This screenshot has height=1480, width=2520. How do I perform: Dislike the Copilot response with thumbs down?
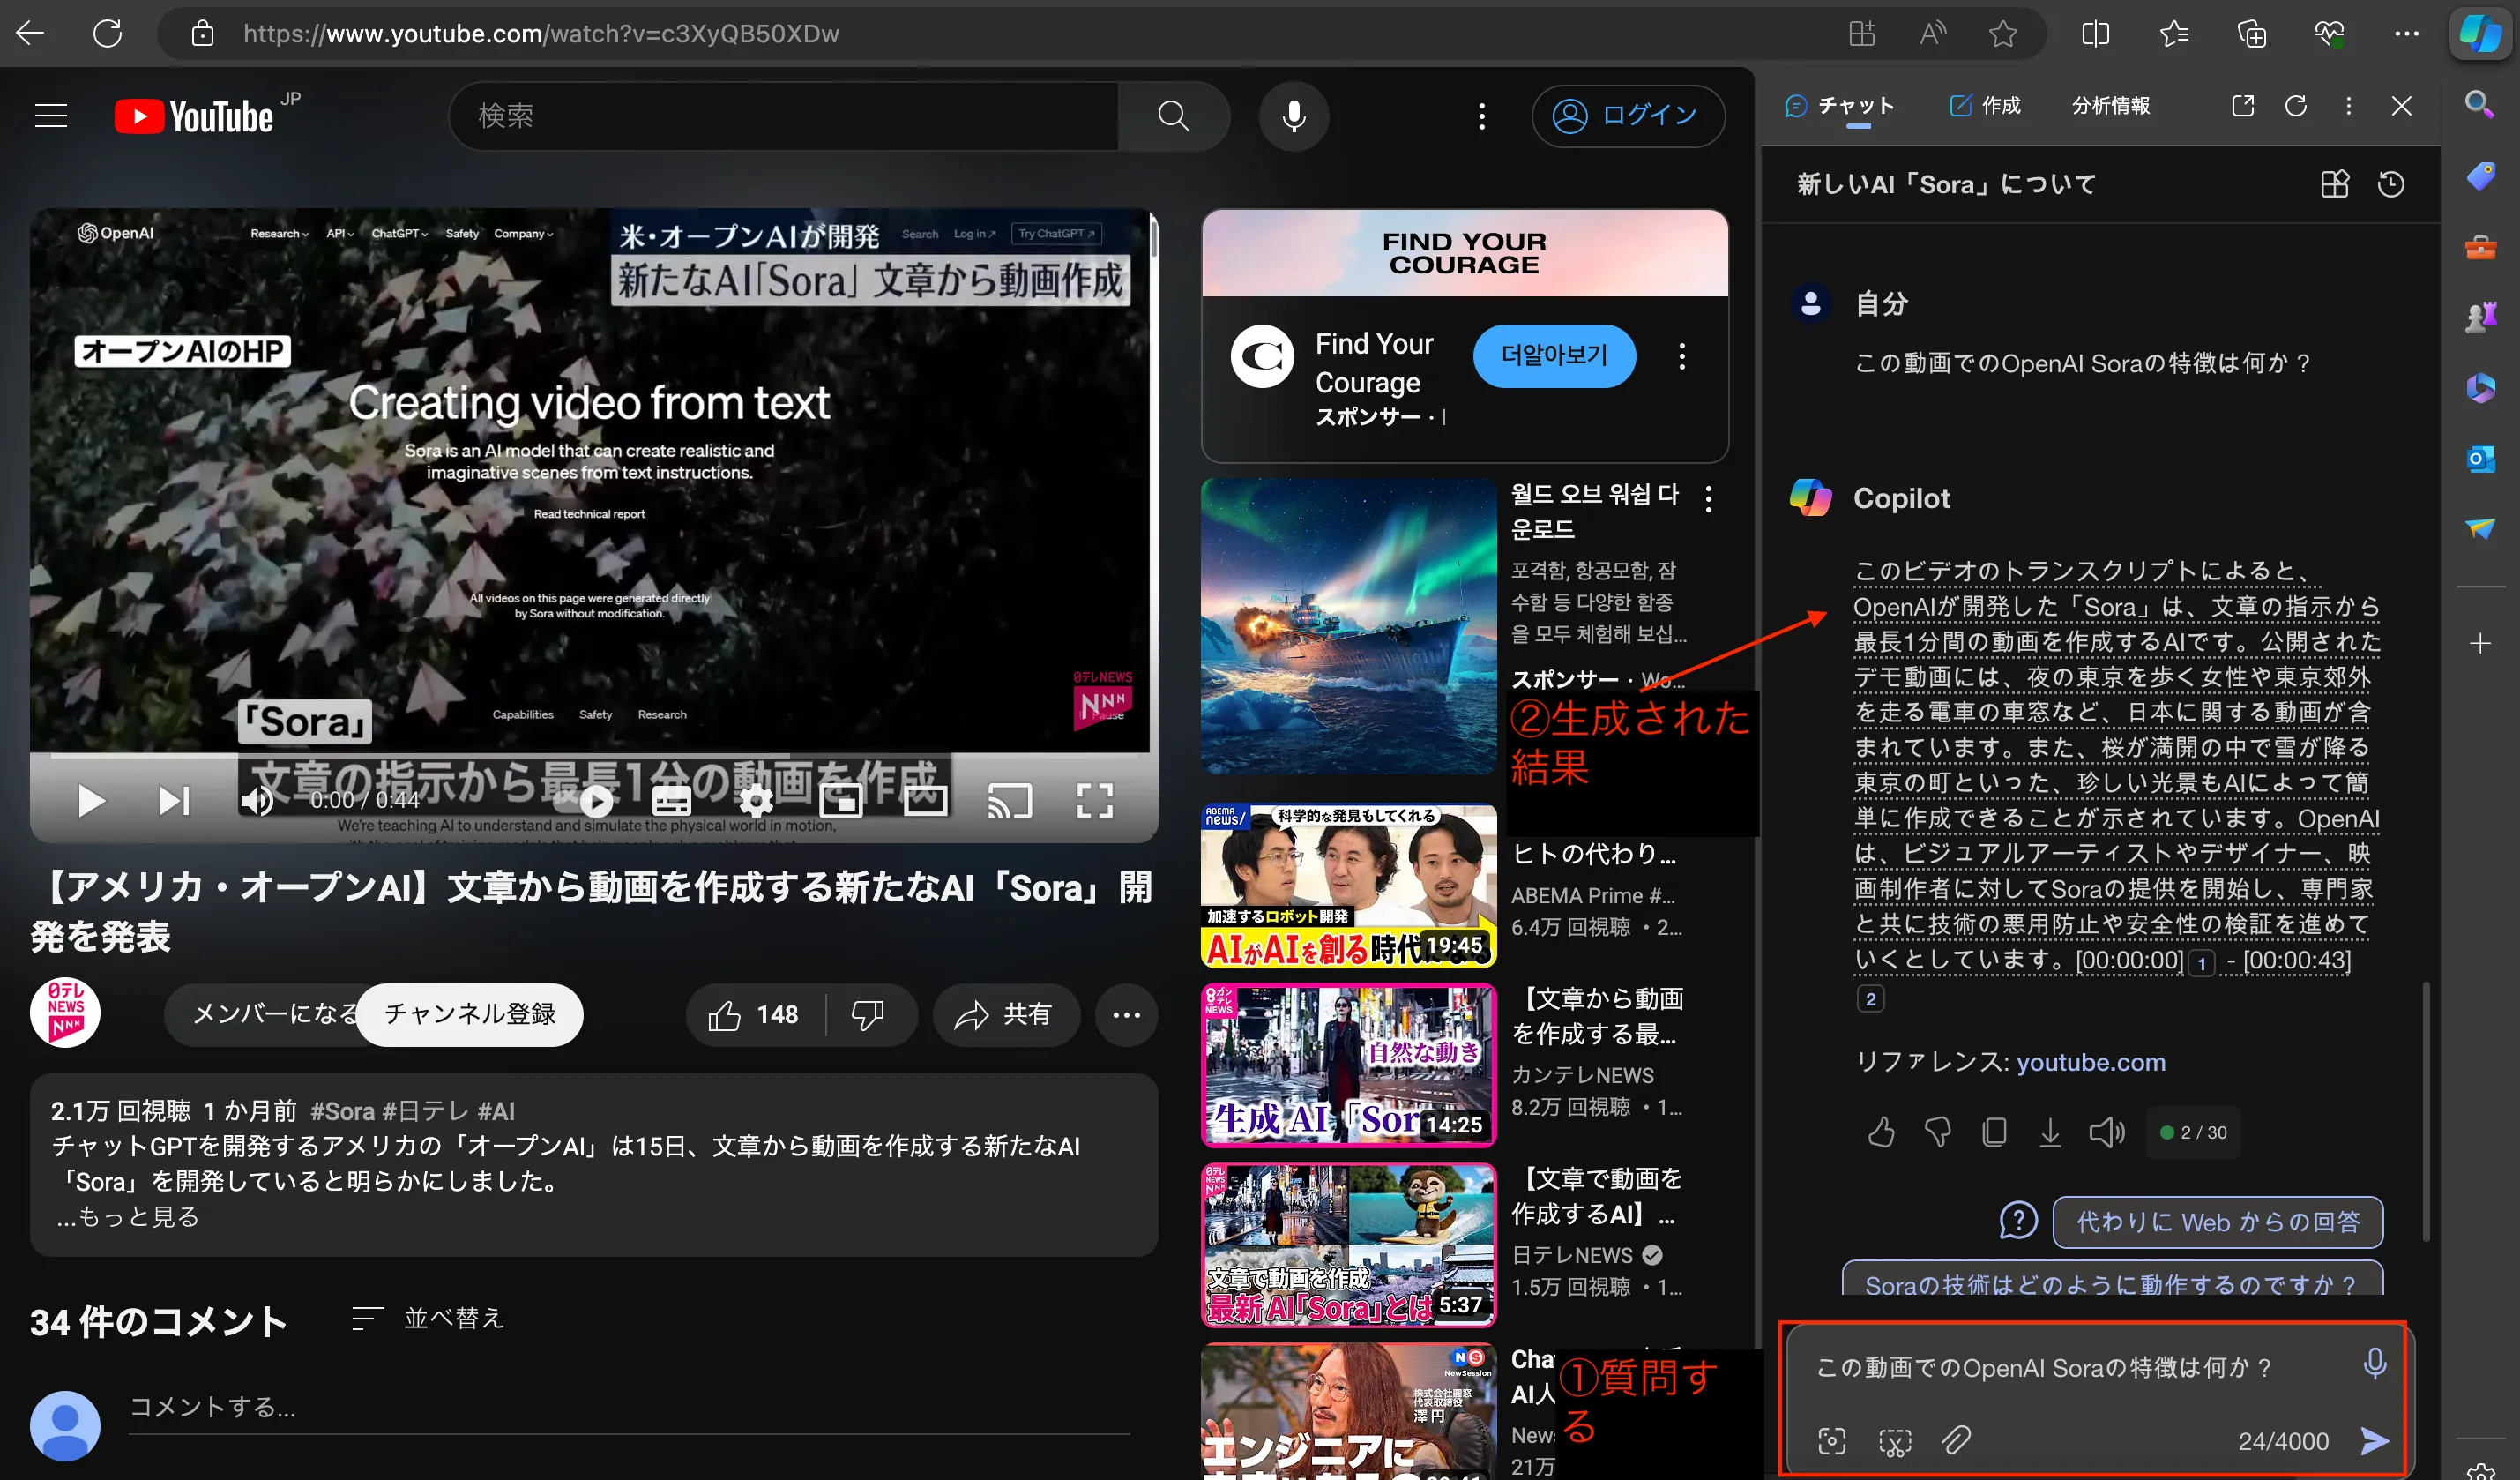pos(1937,1132)
